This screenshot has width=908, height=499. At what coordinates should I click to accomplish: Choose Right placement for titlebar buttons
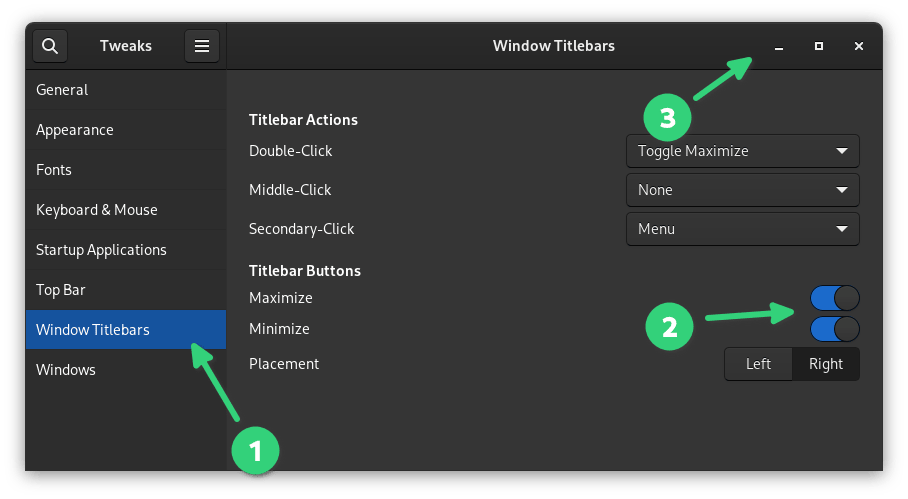pyautogui.click(x=826, y=364)
